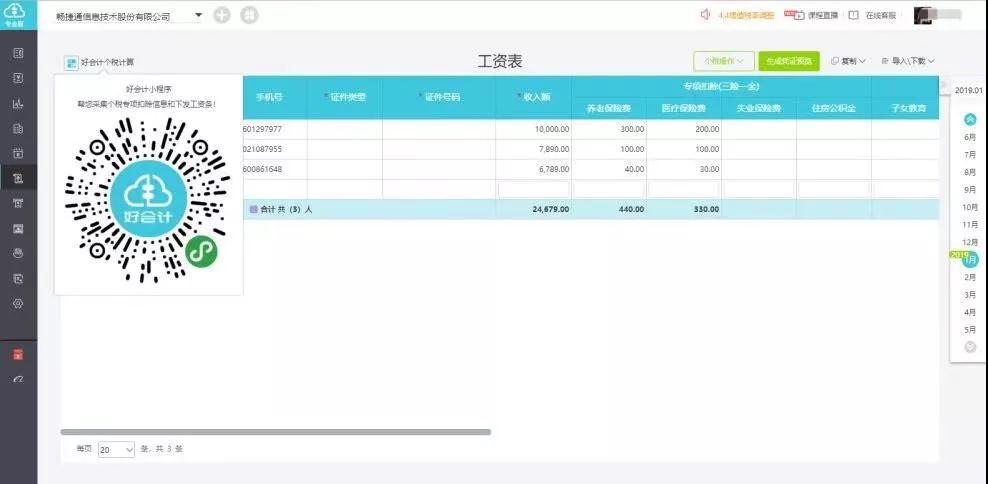This screenshot has width=988, height=484.
Task: Click the empty 住房公积金 input in the blank row
Action: [834, 189]
